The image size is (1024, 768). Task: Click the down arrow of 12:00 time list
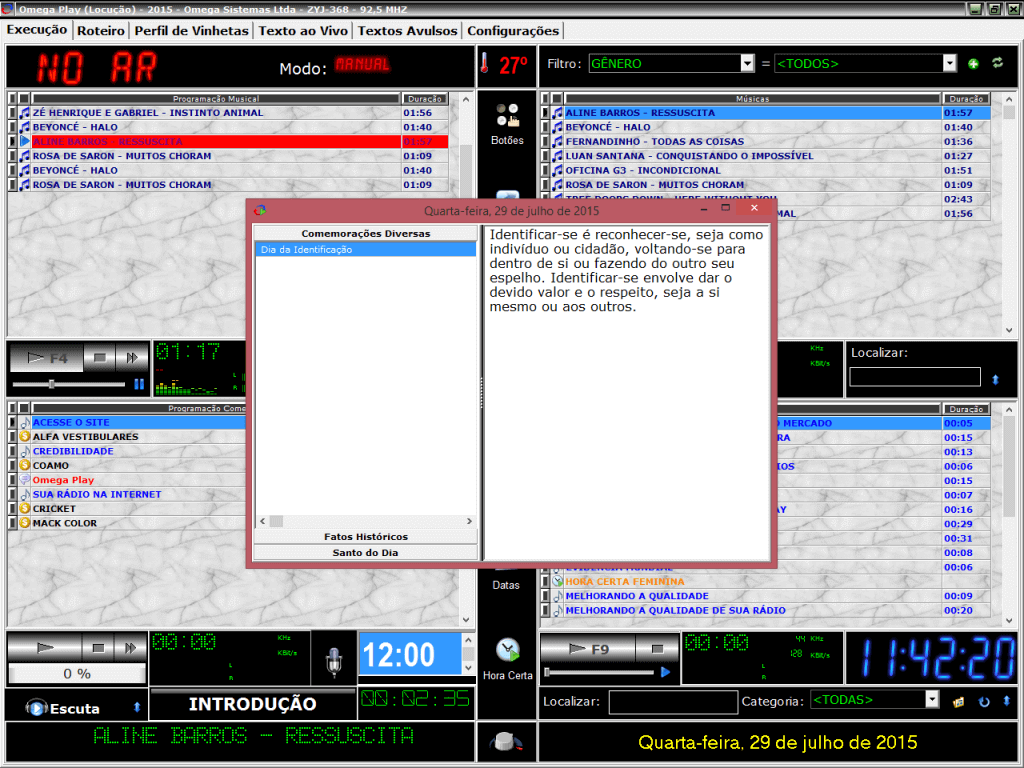(x=468, y=668)
